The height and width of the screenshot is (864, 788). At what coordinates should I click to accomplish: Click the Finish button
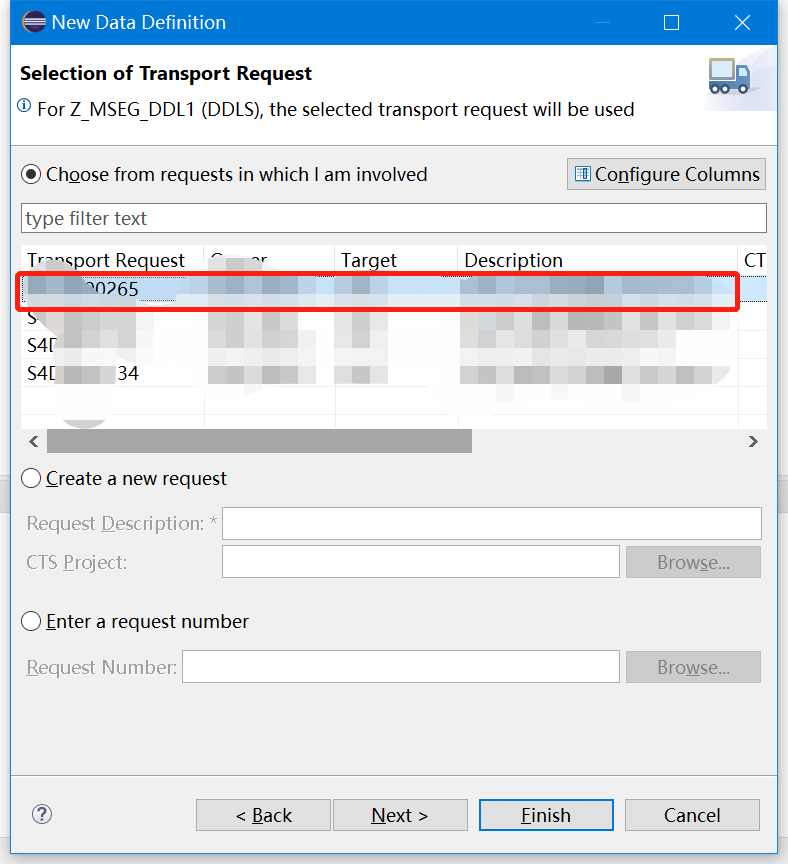[546, 814]
